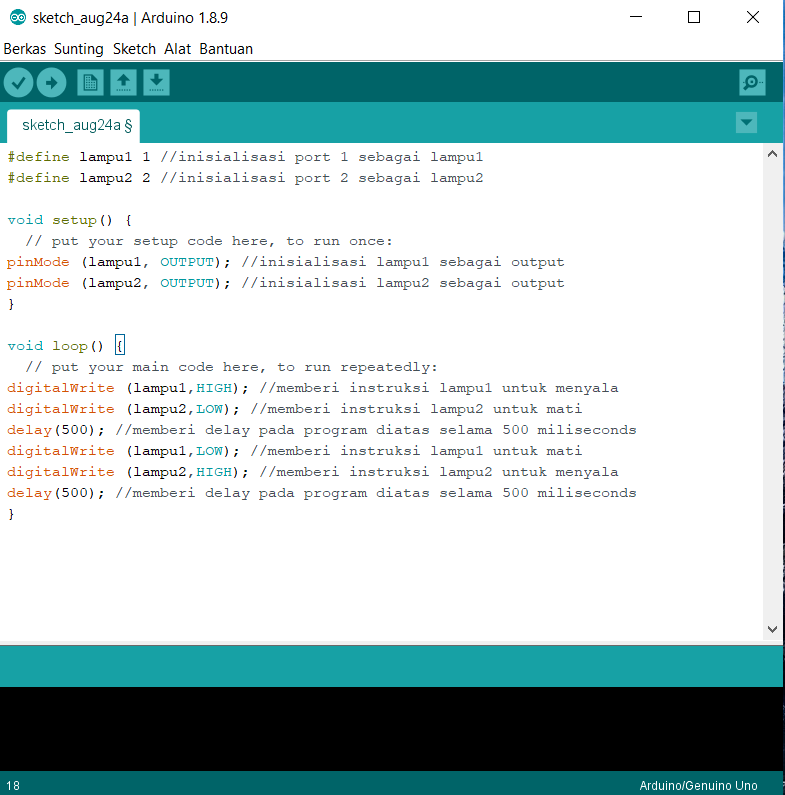Click the Upload arrow button
The image size is (785, 795).
[51, 83]
